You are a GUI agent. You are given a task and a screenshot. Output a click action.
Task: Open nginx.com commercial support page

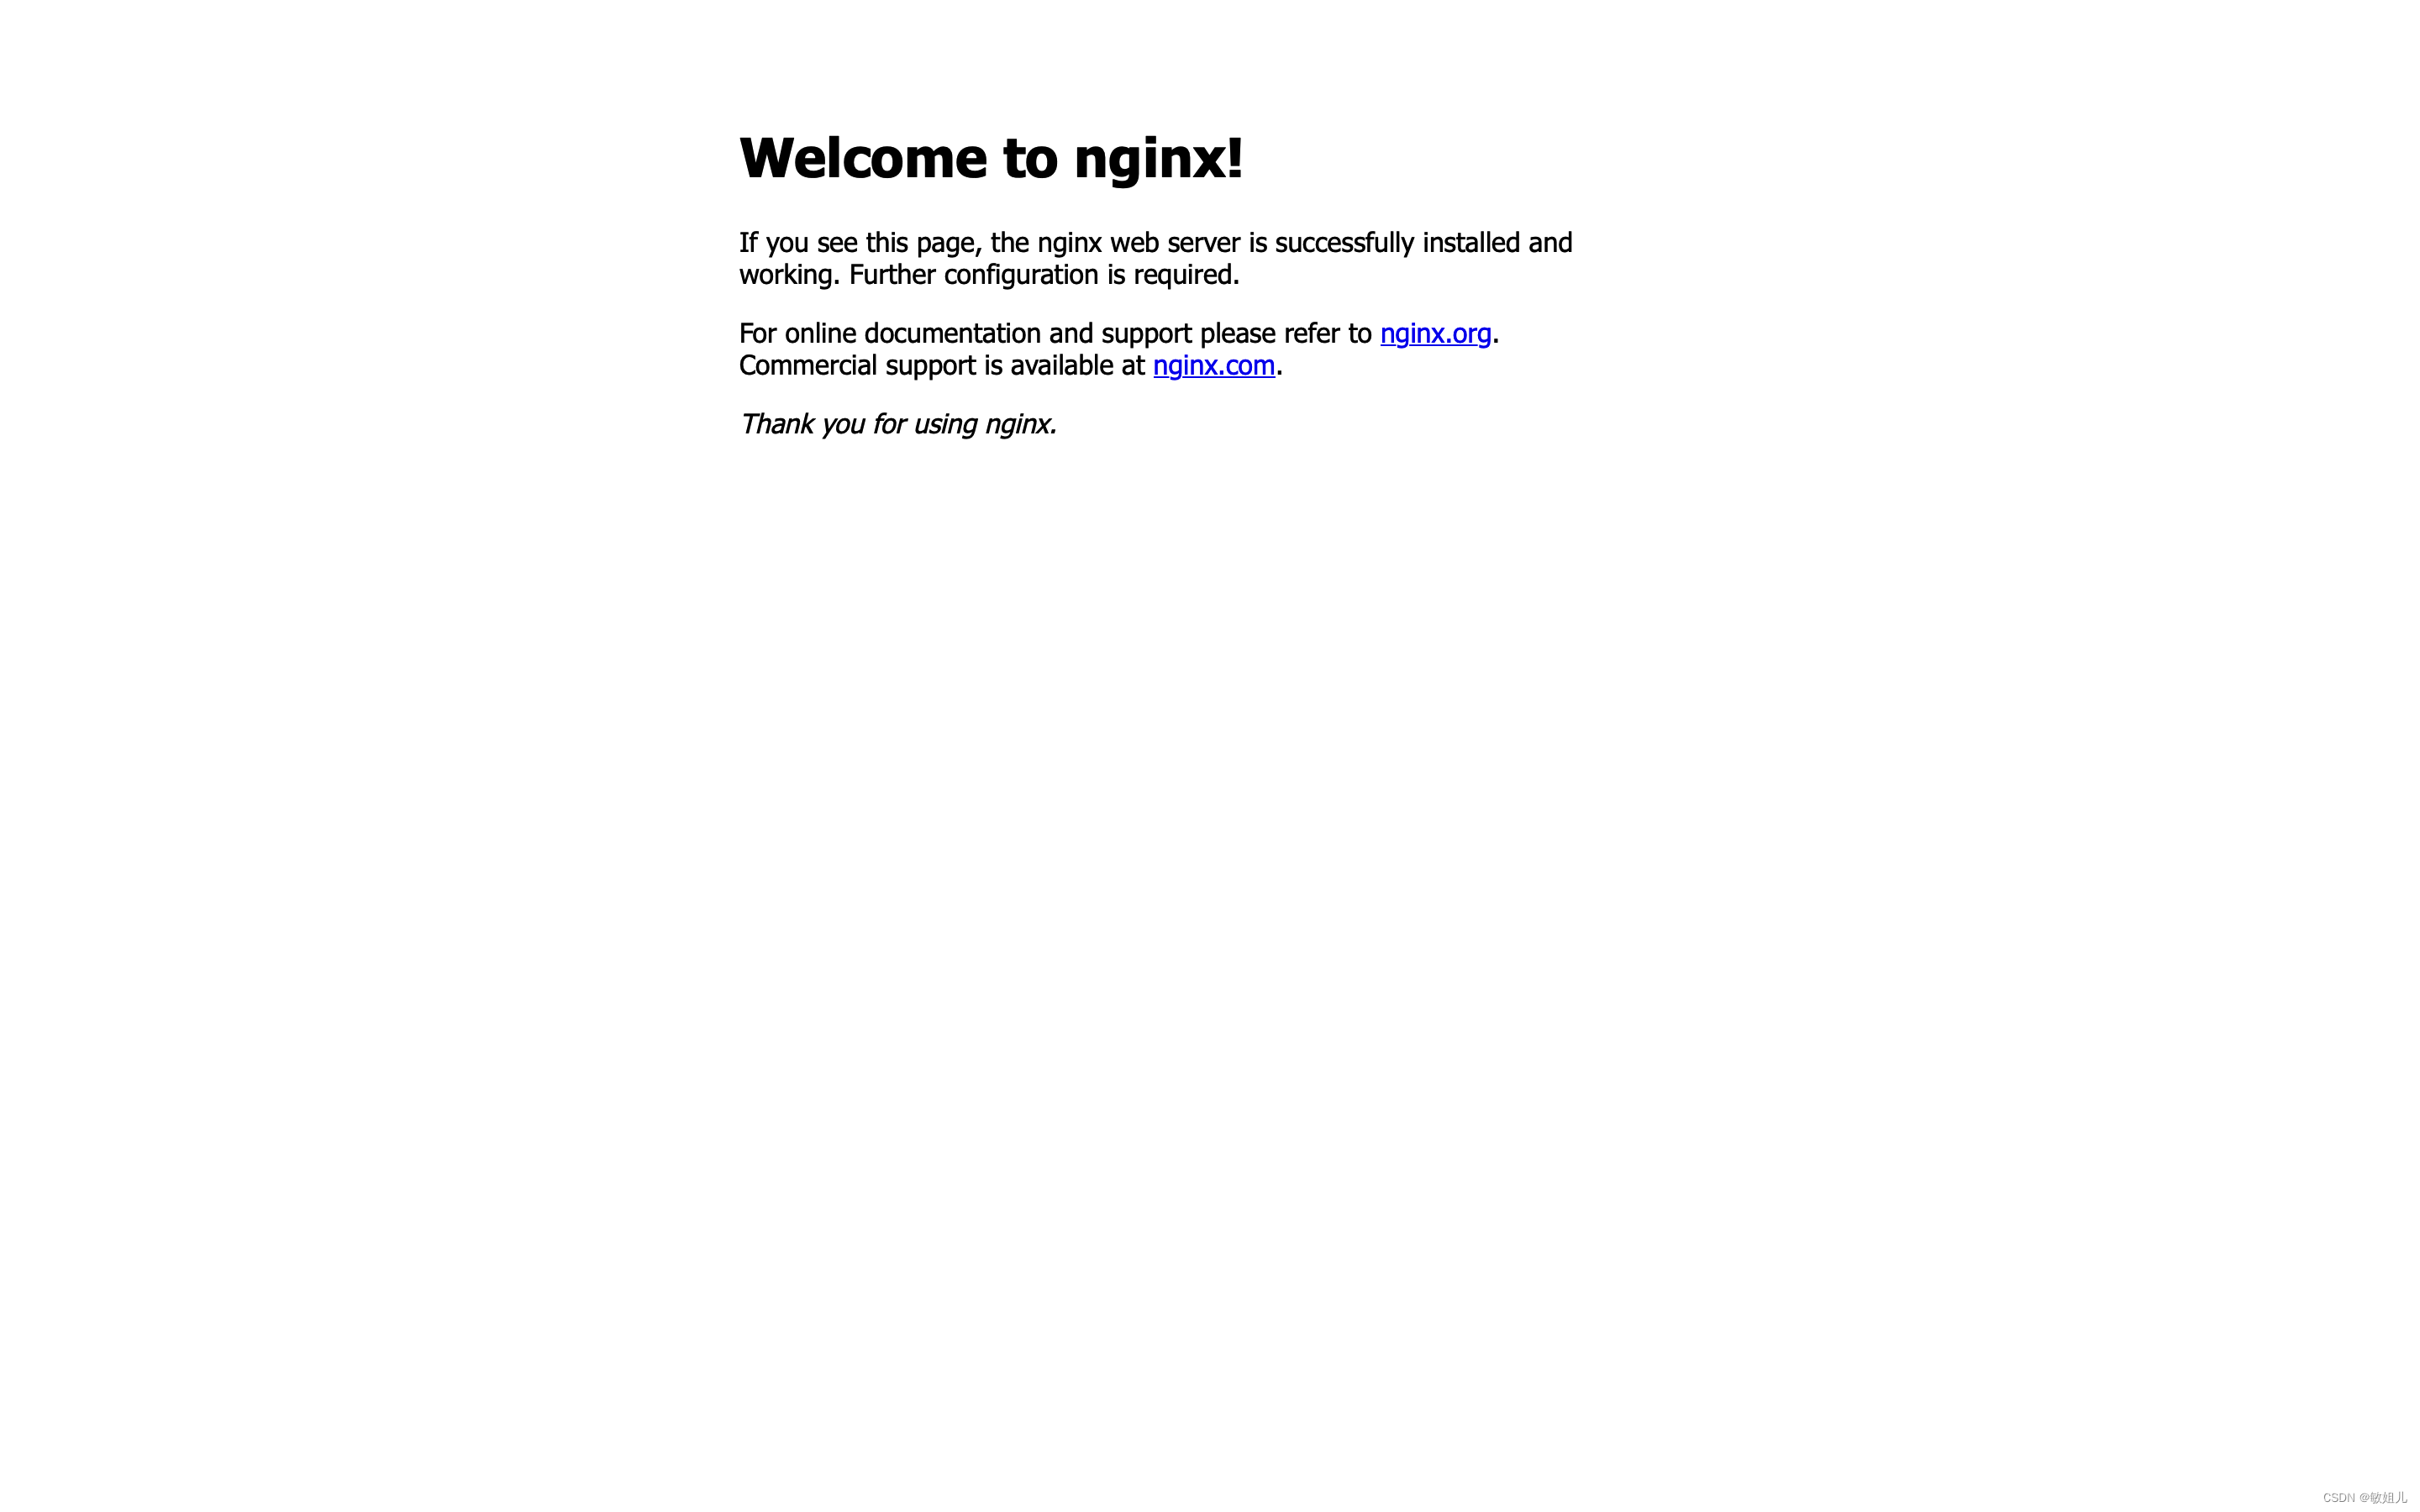coord(1214,365)
